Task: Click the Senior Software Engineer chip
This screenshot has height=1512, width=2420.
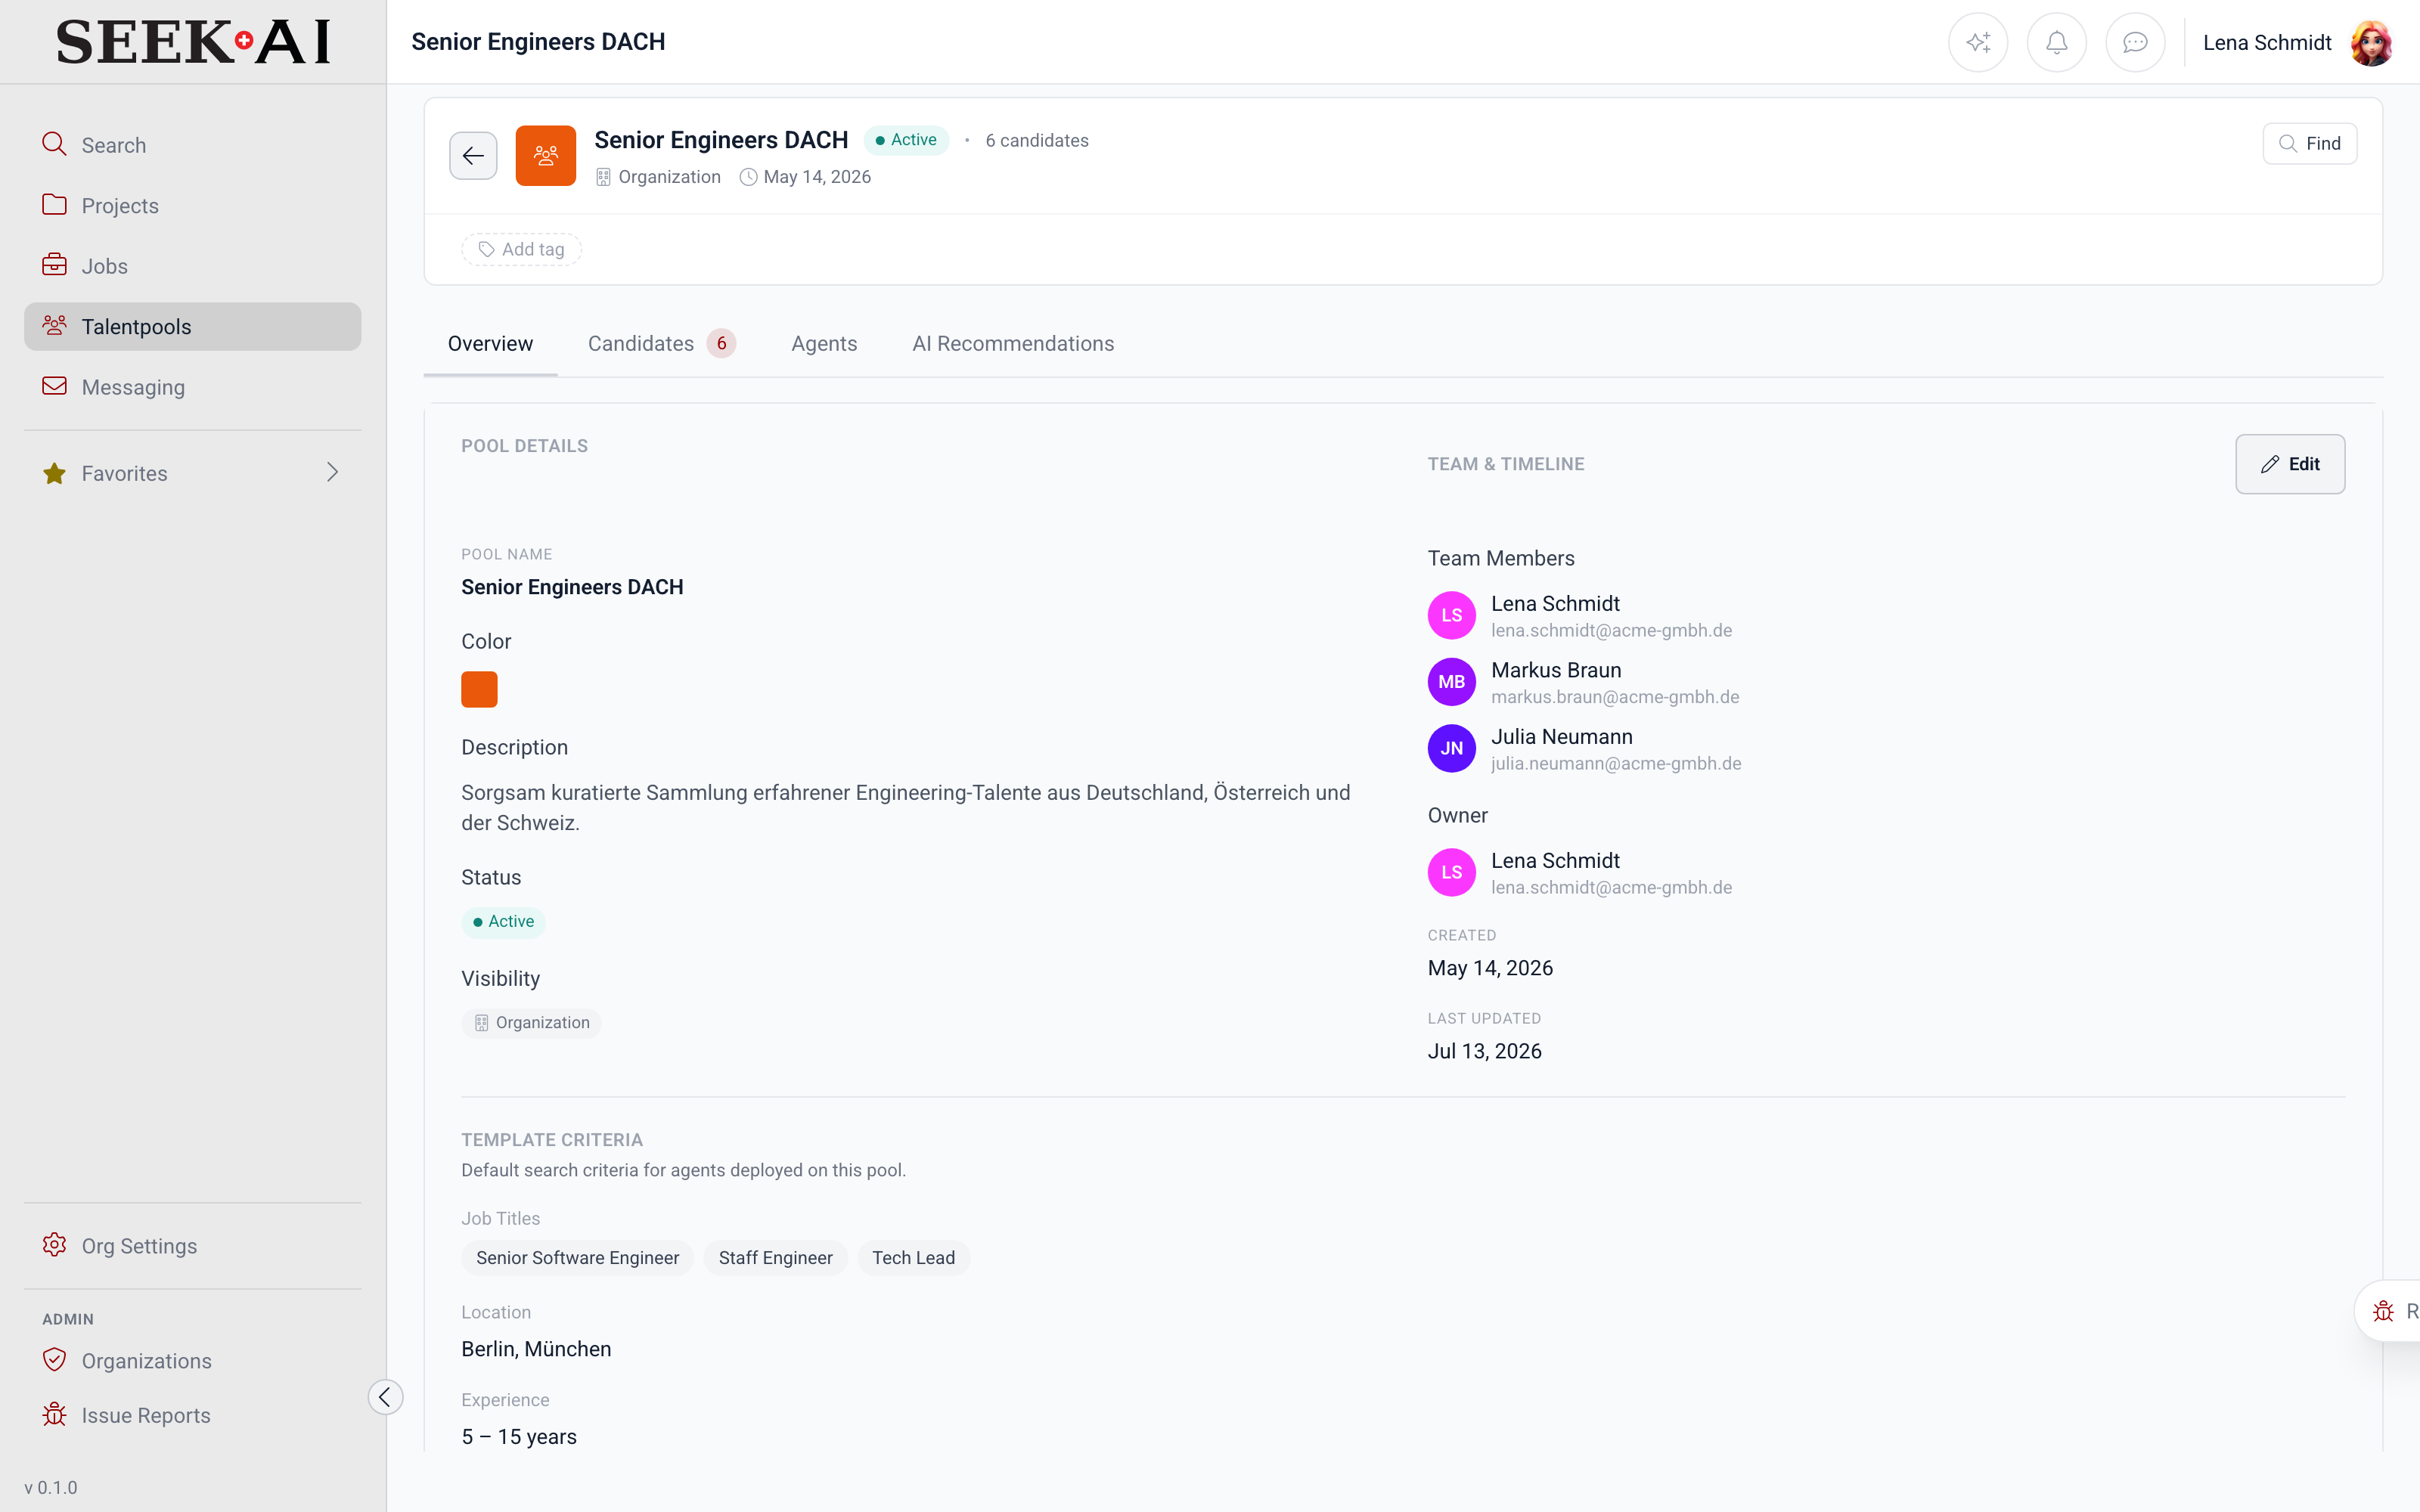Action: pyautogui.click(x=577, y=1258)
